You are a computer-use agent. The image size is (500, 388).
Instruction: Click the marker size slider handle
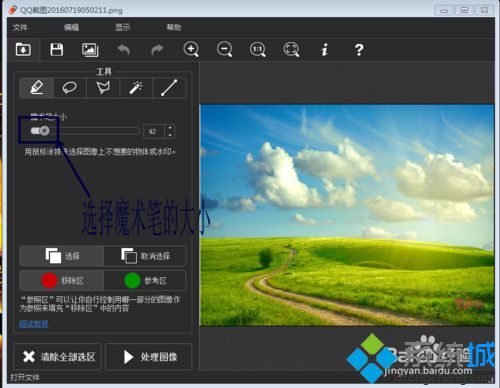click(x=40, y=131)
